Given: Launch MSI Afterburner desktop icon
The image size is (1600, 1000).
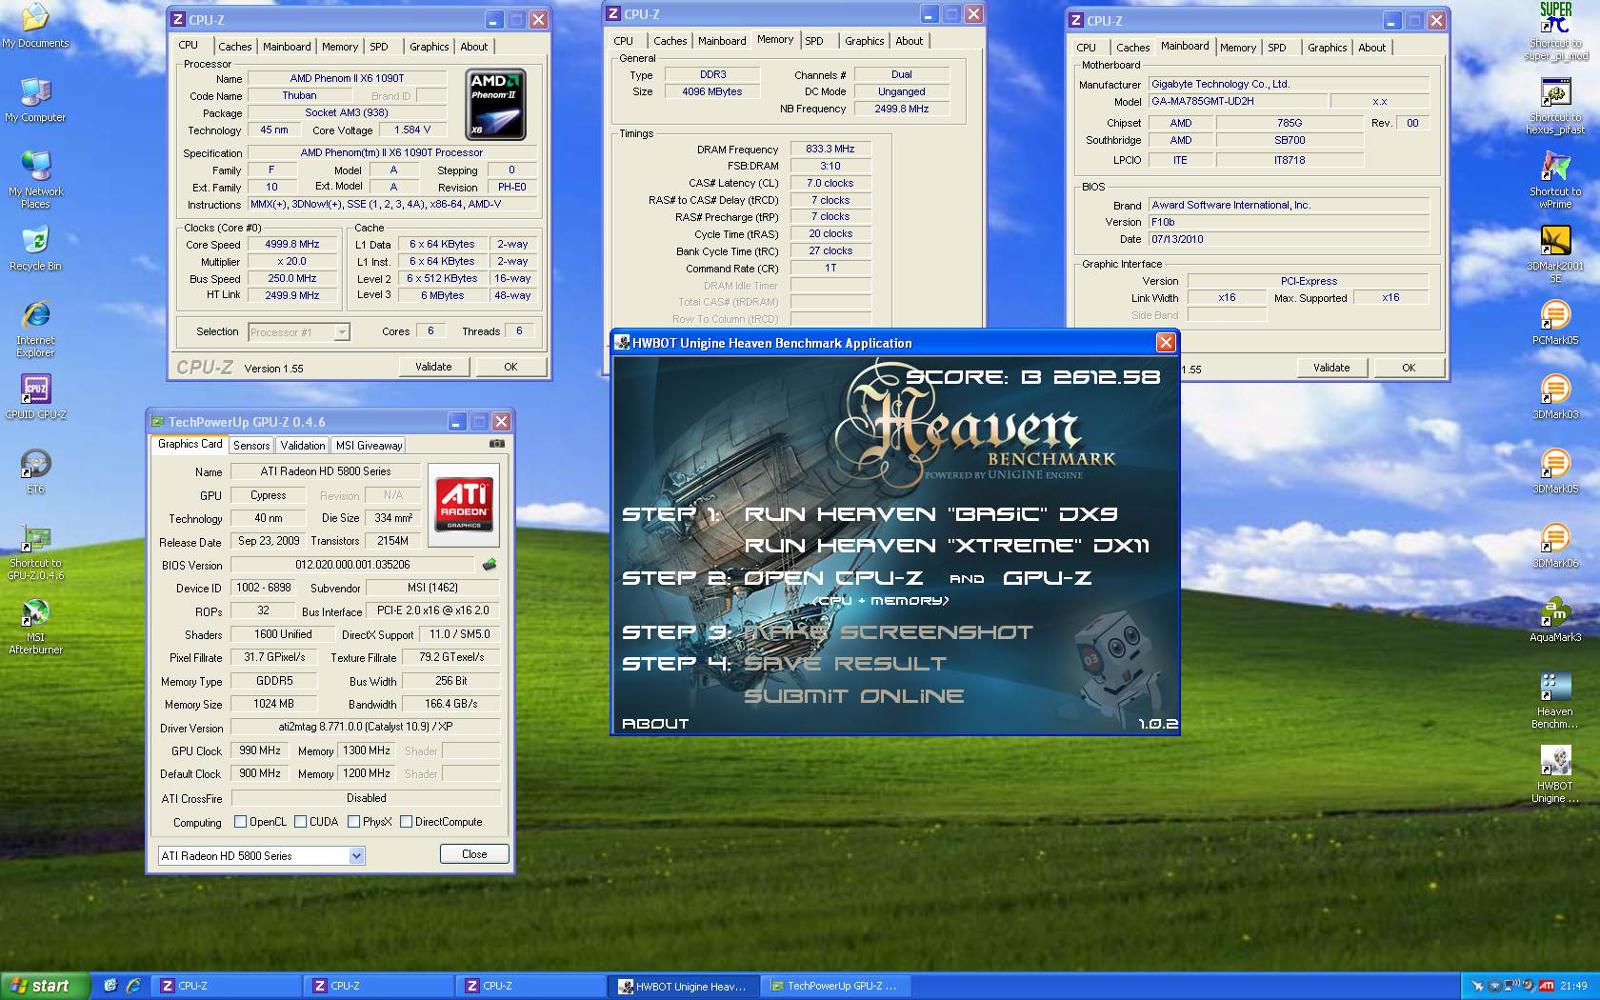Looking at the screenshot, I should click(35, 626).
